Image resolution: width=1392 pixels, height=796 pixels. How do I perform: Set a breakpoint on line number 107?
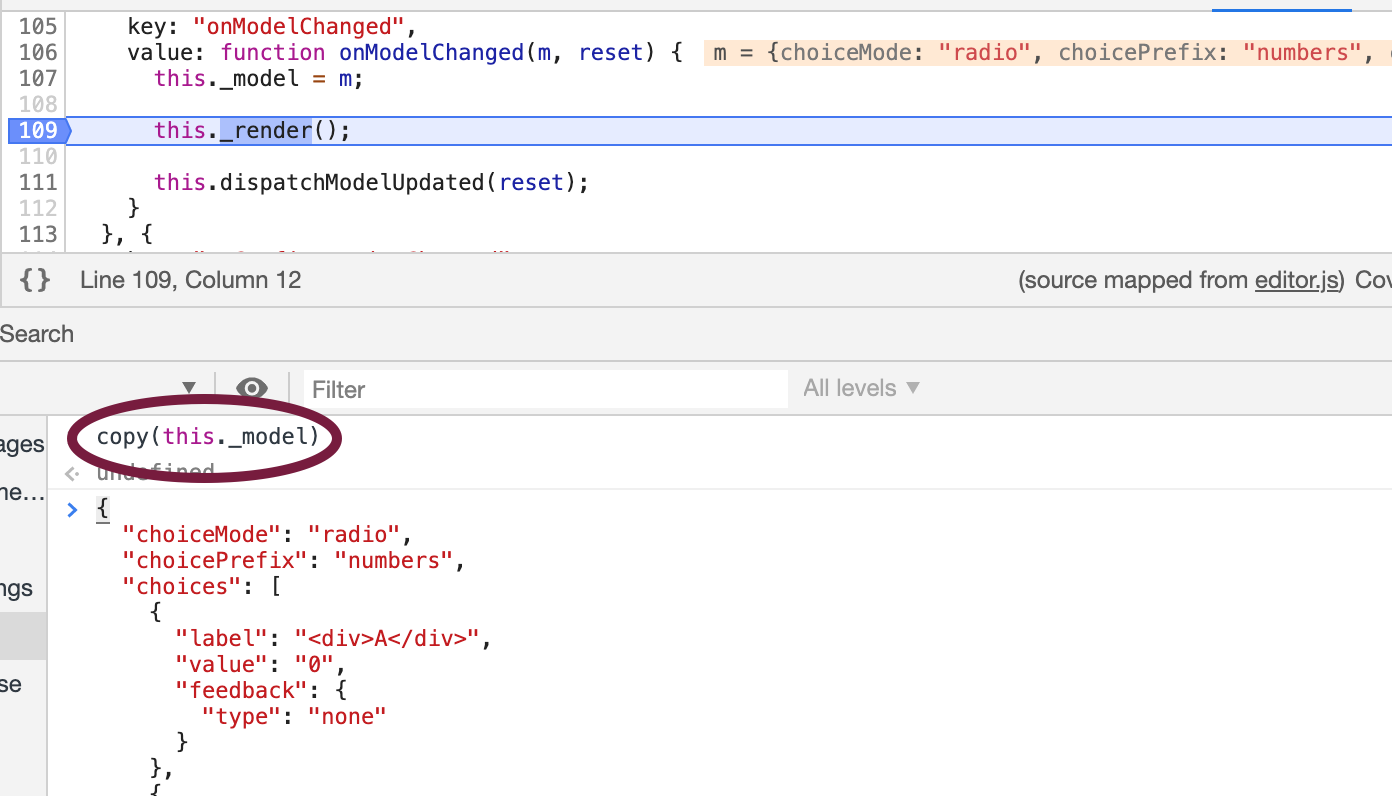(x=38, y=78)
